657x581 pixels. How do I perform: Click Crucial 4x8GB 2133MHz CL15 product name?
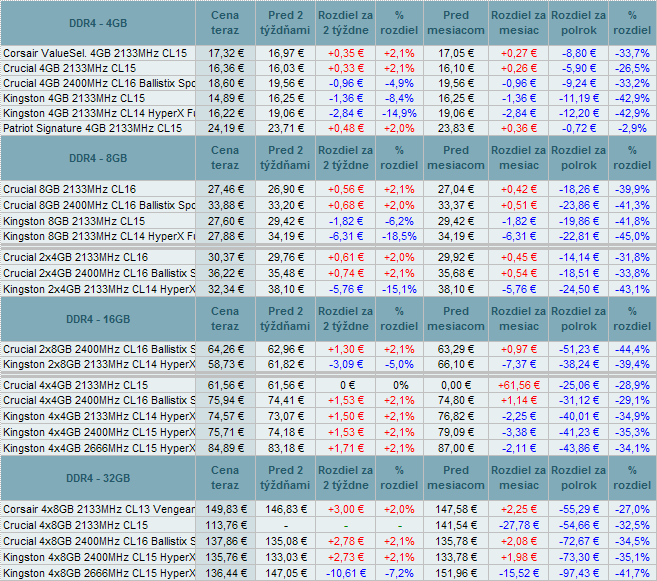pyautogui.click(x=75, y=525)
